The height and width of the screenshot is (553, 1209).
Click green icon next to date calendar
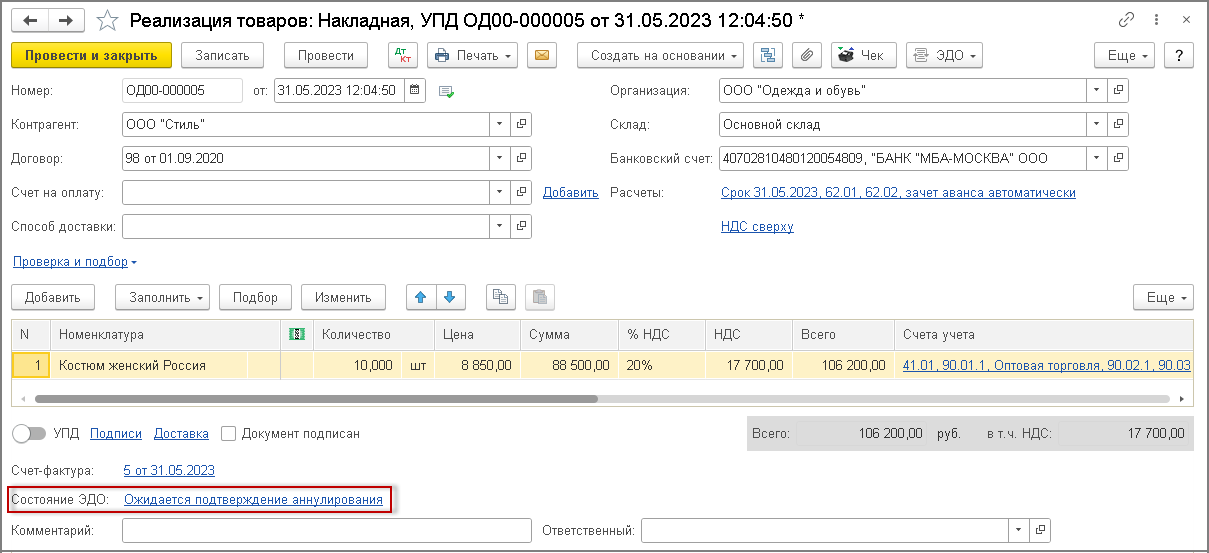[x=446, y=92]
